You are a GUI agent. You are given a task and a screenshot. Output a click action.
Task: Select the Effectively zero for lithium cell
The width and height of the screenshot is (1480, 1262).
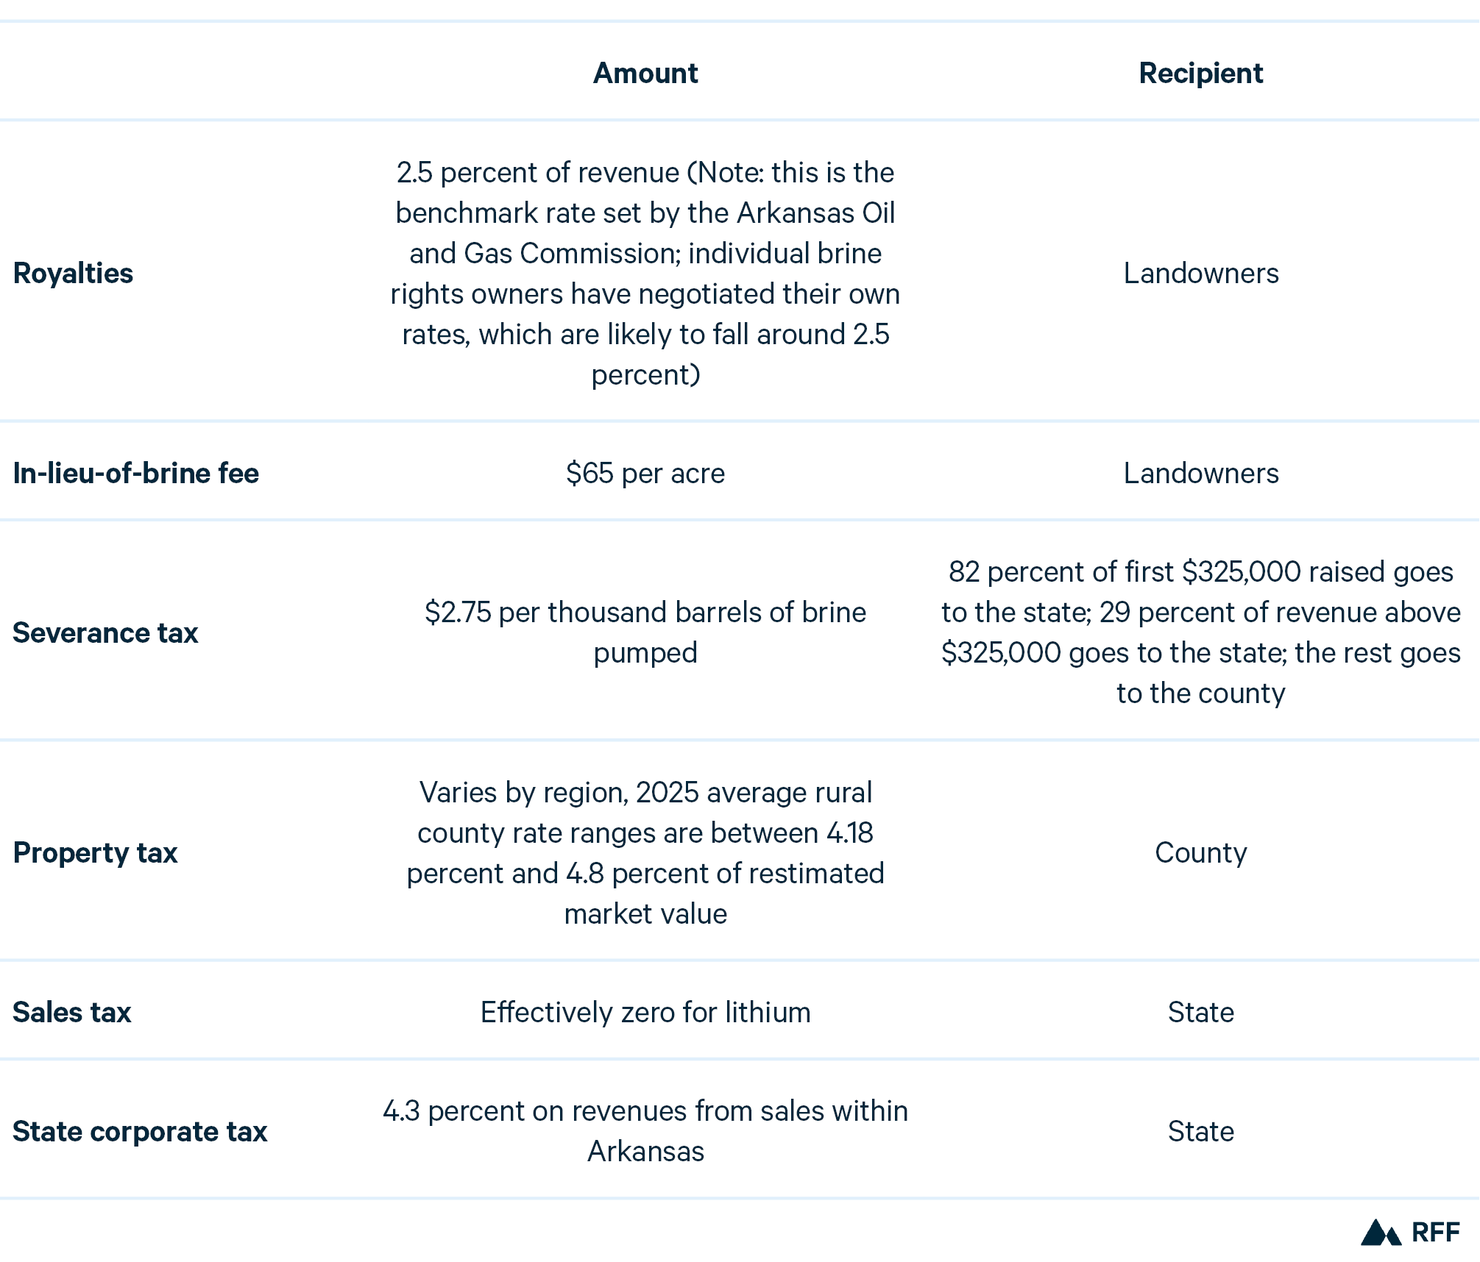click(645, 1012)
